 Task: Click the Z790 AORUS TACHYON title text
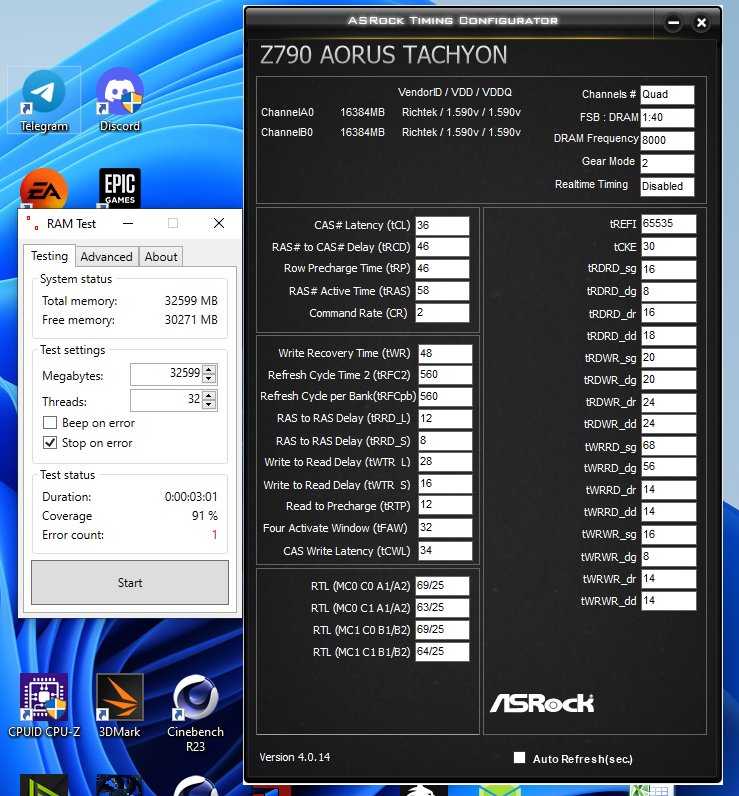pos(383,55)
